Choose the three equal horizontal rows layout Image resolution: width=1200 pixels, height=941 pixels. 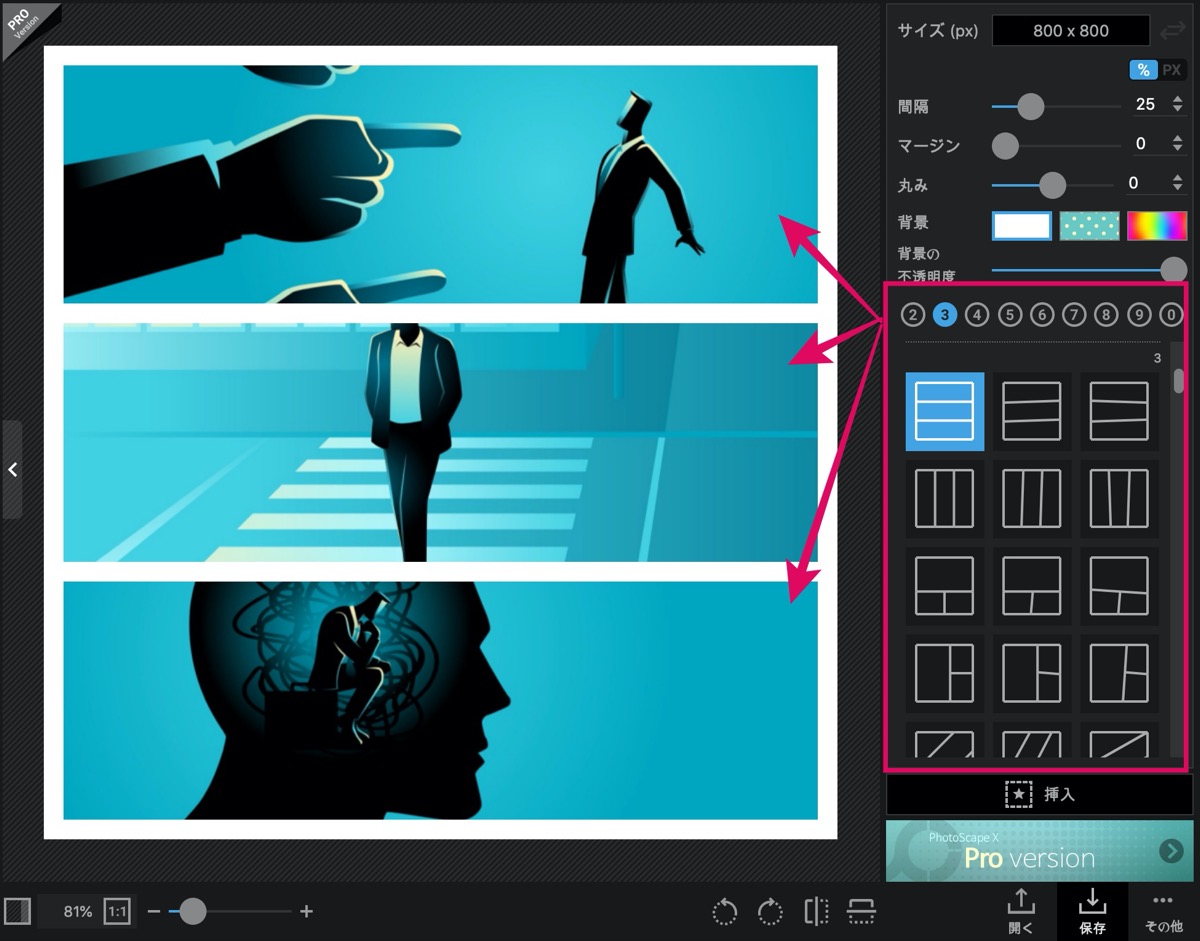(x=944, y=411)
